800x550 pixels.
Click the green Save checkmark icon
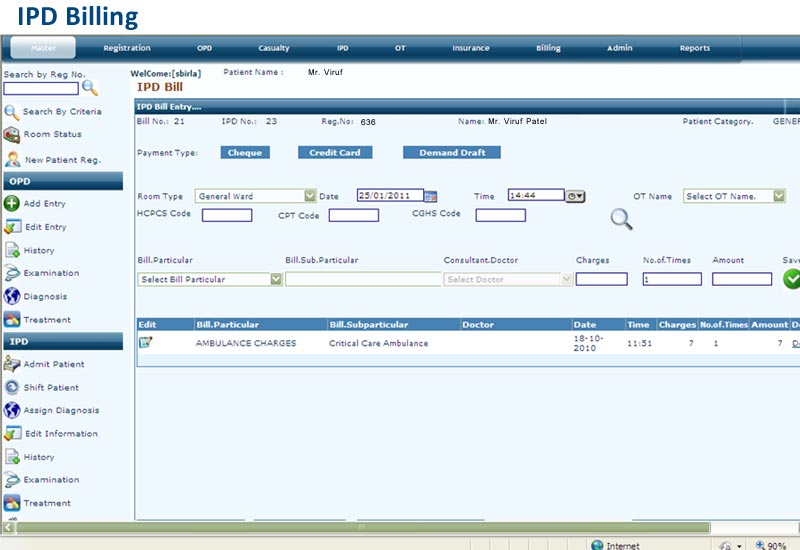[792, 279]
